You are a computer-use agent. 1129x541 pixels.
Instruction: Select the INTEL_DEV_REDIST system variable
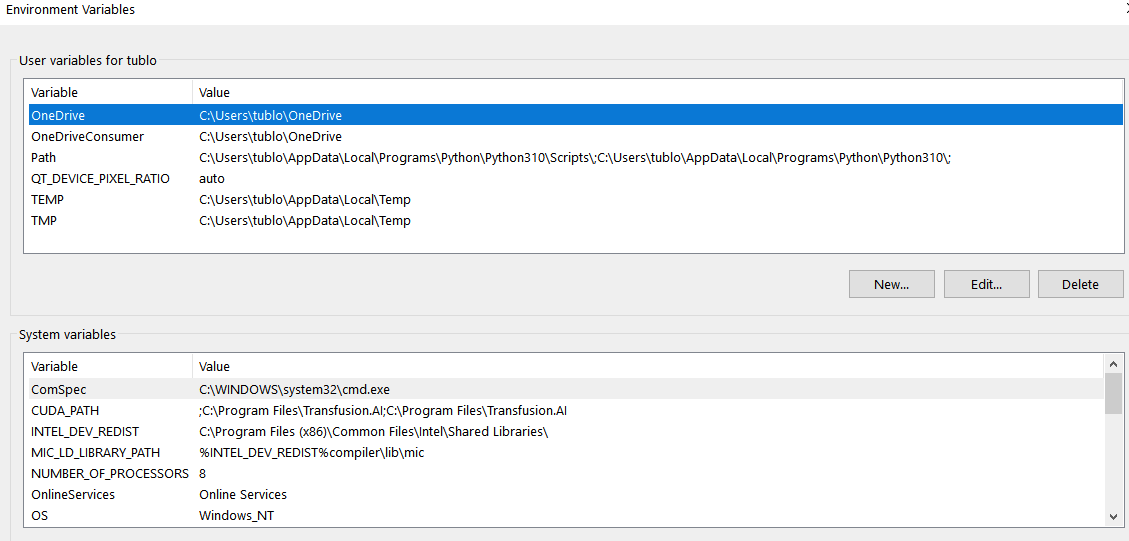tap(566, 432)
